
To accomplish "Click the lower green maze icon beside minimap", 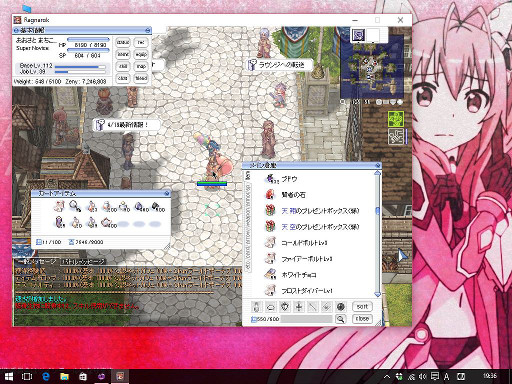I will coord(396,137).
